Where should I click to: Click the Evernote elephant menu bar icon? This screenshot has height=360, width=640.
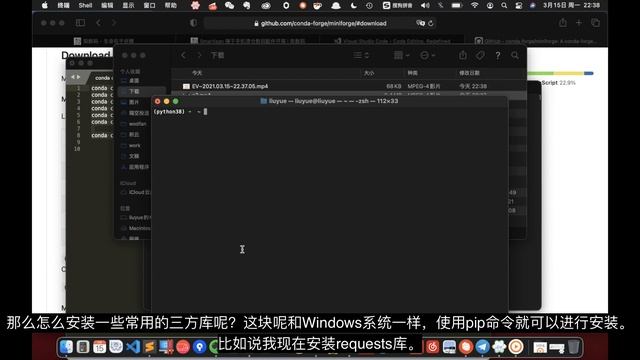click(247, 5)
